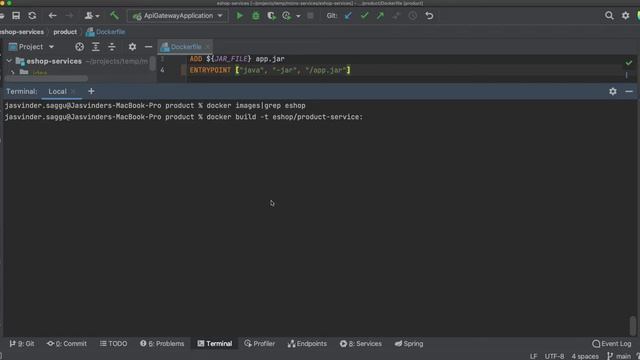The image size is (640, 360).
Task: Open the 0: Commit tool window
Action: pyautogui.click(x=67, y=344)
